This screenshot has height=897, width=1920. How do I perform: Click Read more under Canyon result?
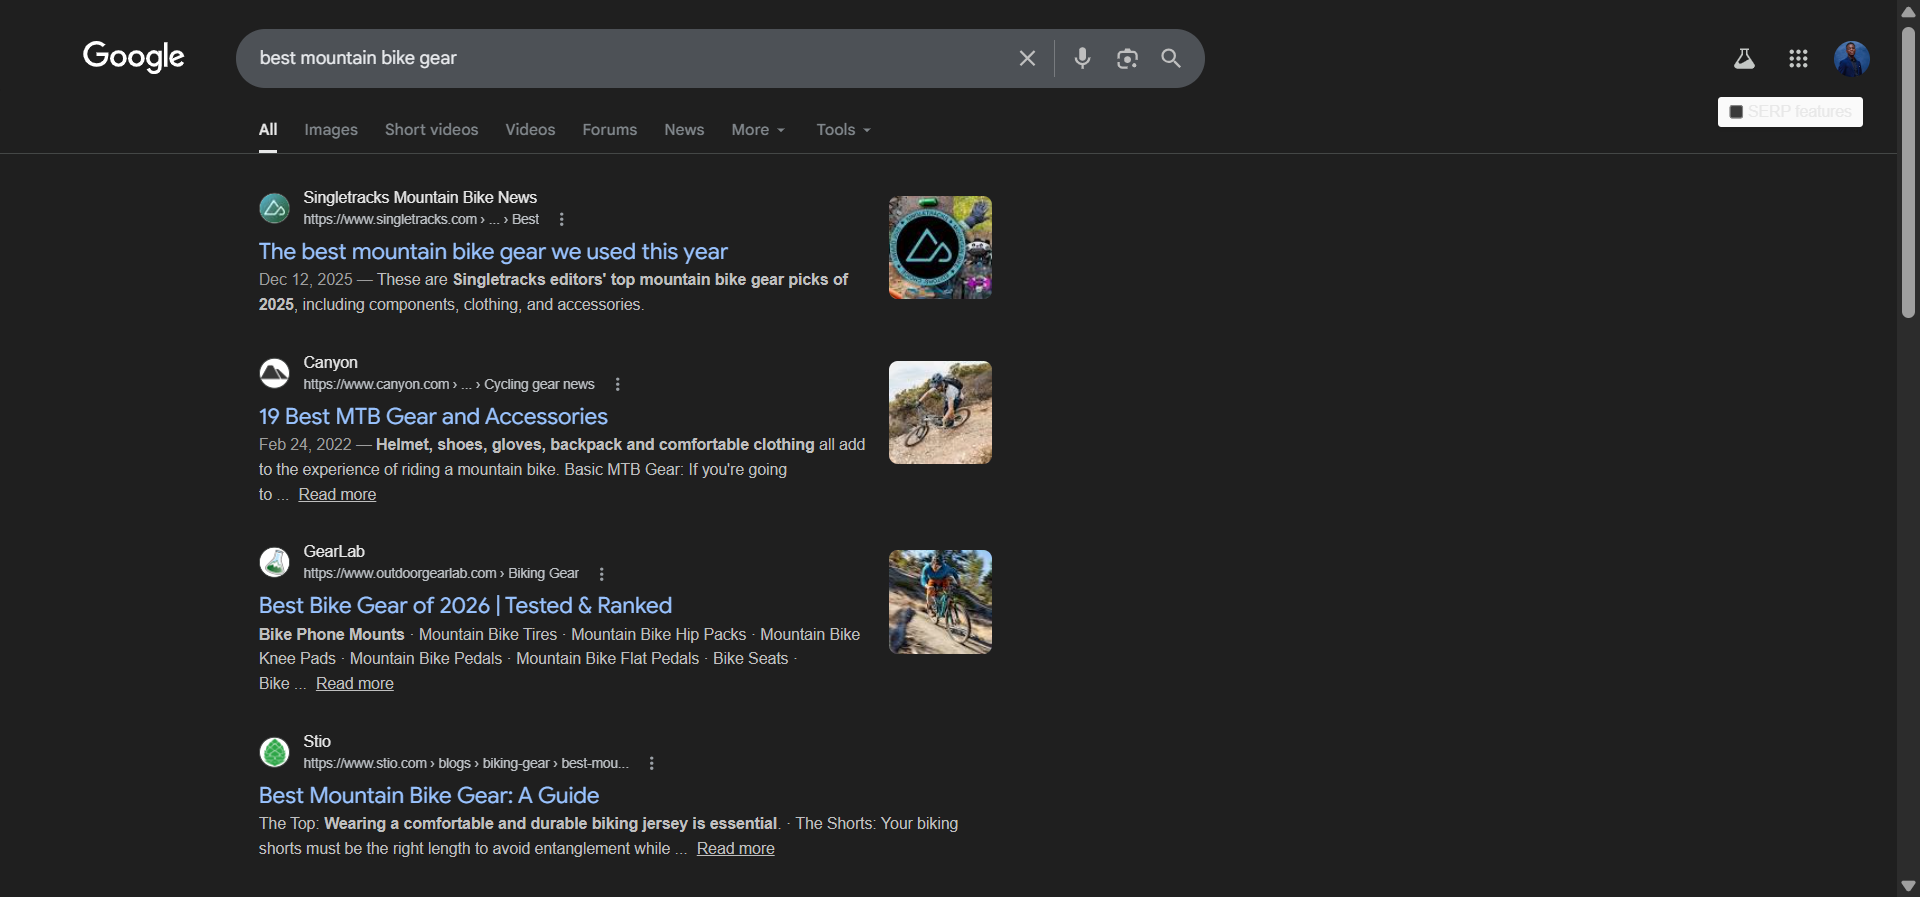coord(337,494)
